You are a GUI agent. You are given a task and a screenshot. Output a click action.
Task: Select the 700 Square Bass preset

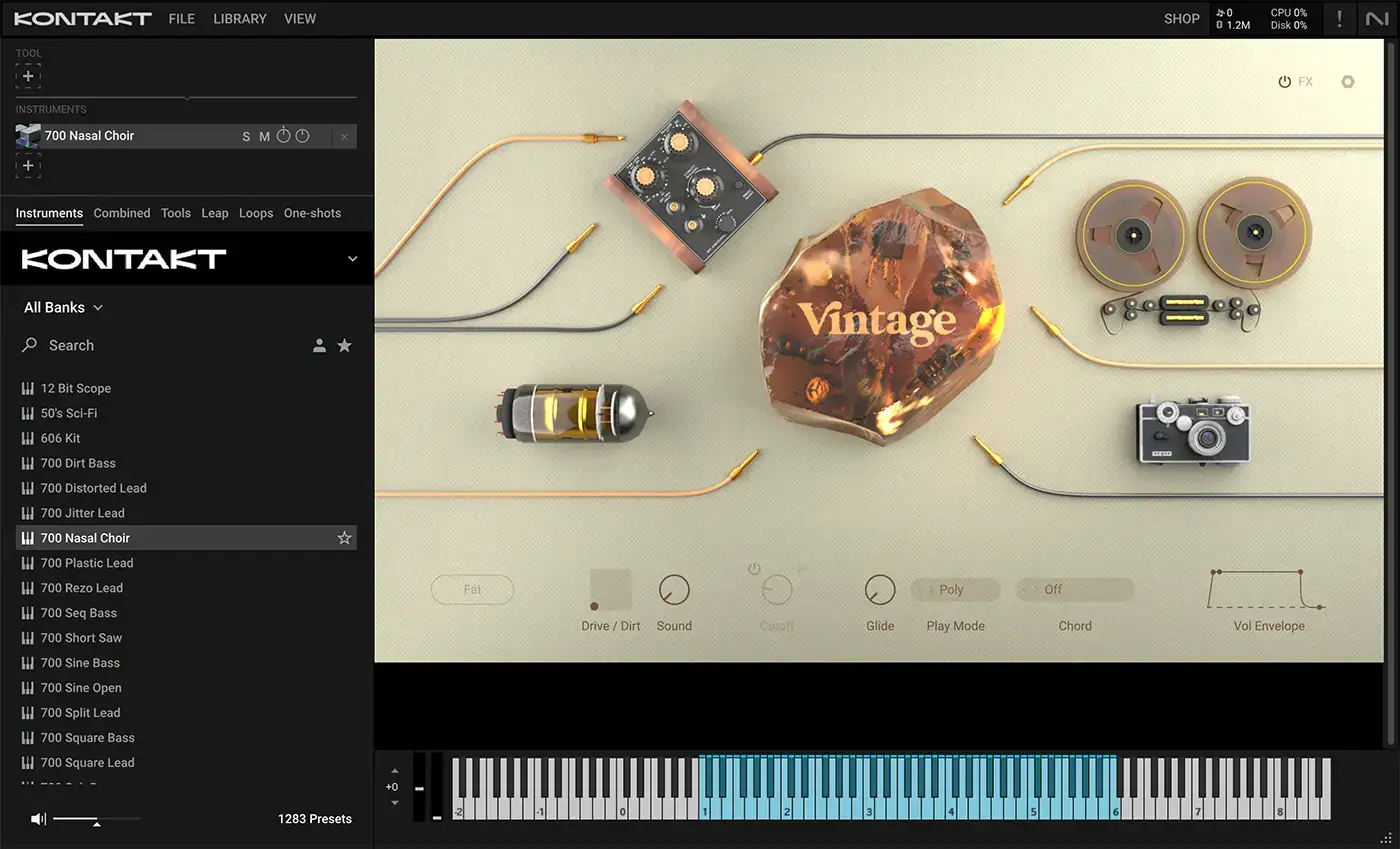click(186, 738)
